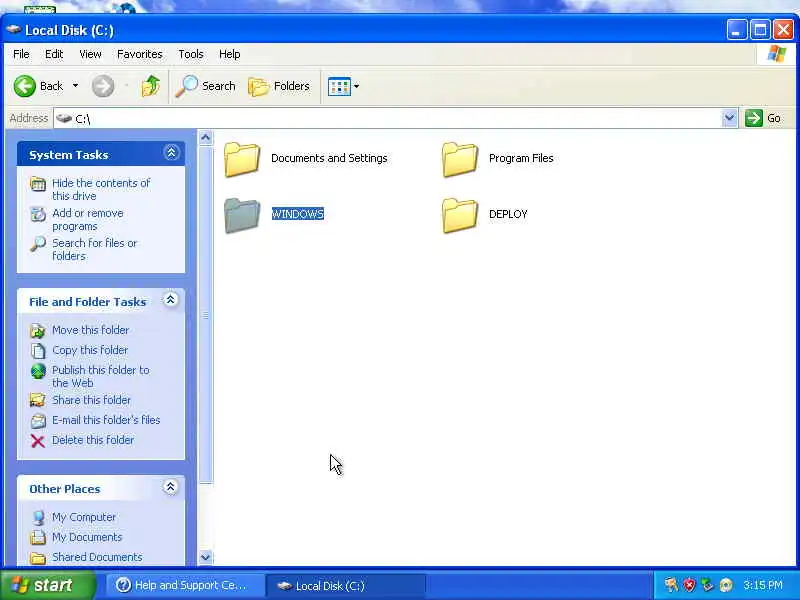
Task: Collapse the Other Places panel
Action: pos(170,487)
